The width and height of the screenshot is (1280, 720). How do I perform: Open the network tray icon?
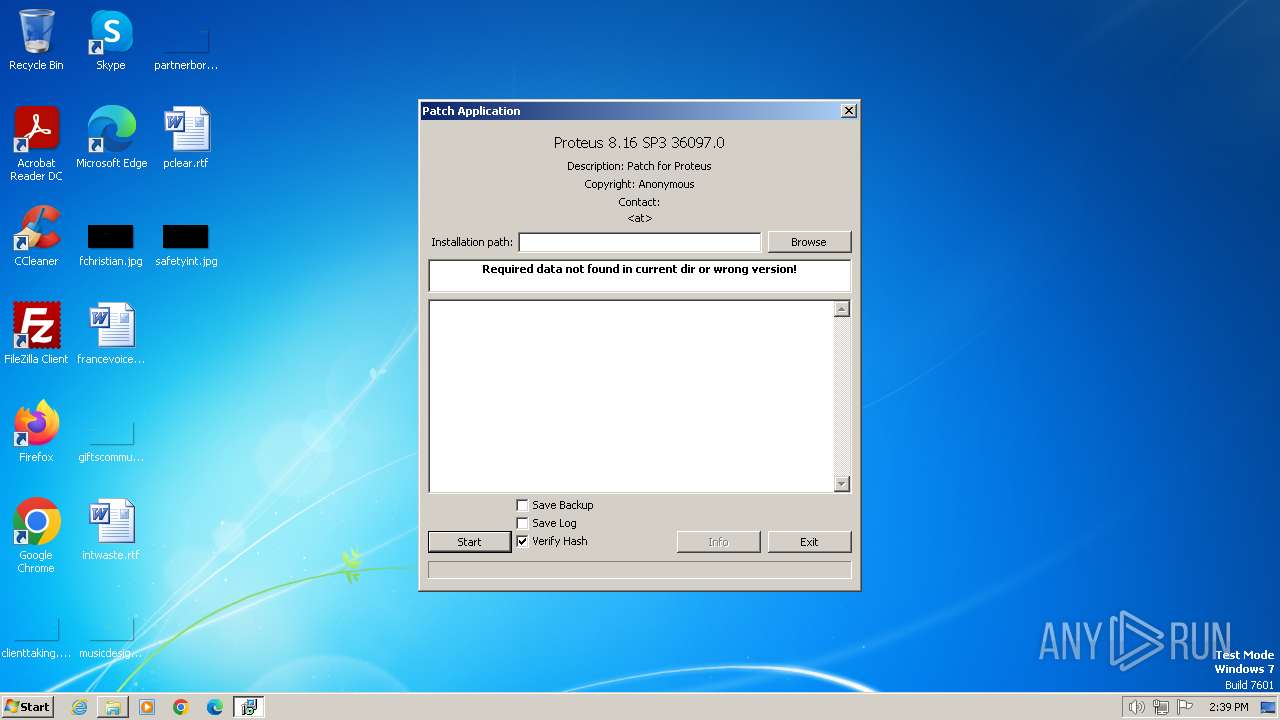(x=1161, y=707)
